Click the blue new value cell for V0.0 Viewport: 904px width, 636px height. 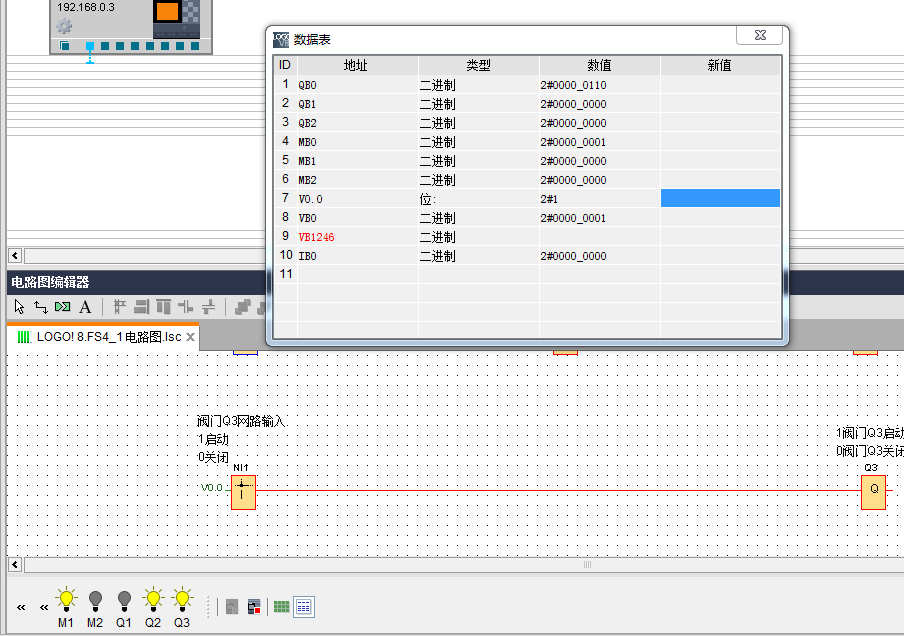pos(720,198)
